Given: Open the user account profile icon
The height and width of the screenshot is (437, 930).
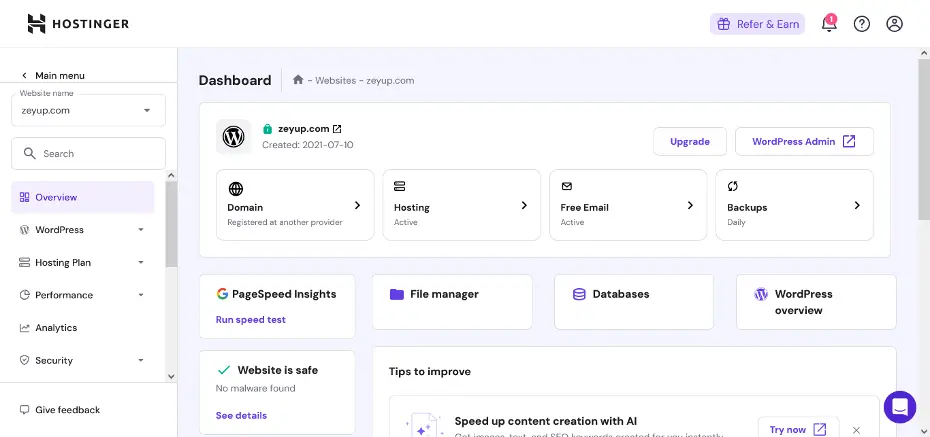Looking at the screenshot, I should point(894,24).
